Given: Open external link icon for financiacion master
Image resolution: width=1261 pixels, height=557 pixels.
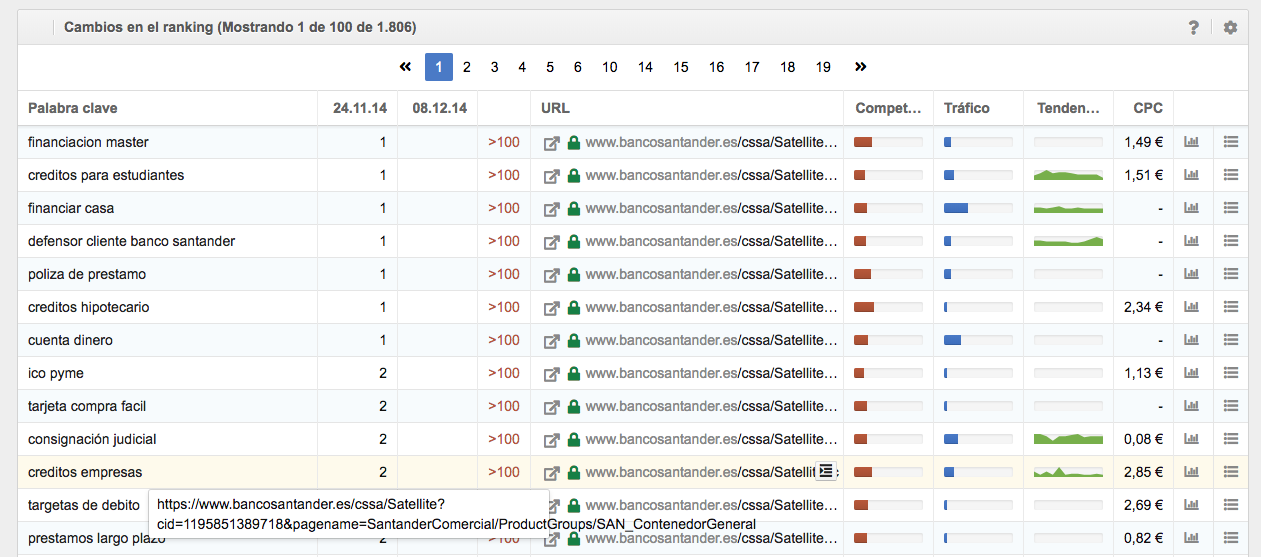Looking at the screenshot, I should pyautogui.click(x=551, y=143).
